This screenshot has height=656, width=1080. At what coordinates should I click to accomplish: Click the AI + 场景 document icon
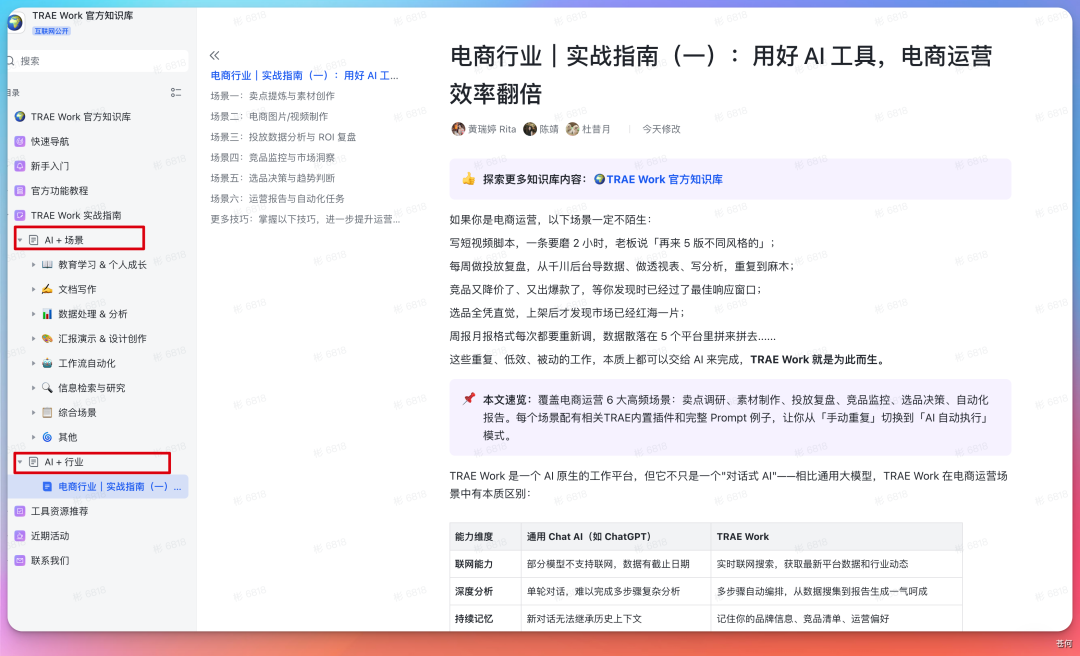coord(33,240)
